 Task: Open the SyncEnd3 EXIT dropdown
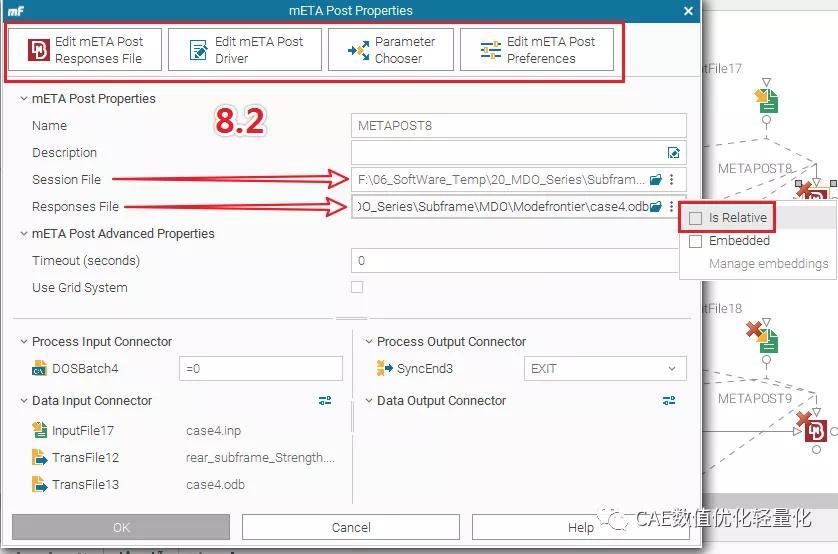[x=605, y=369]
